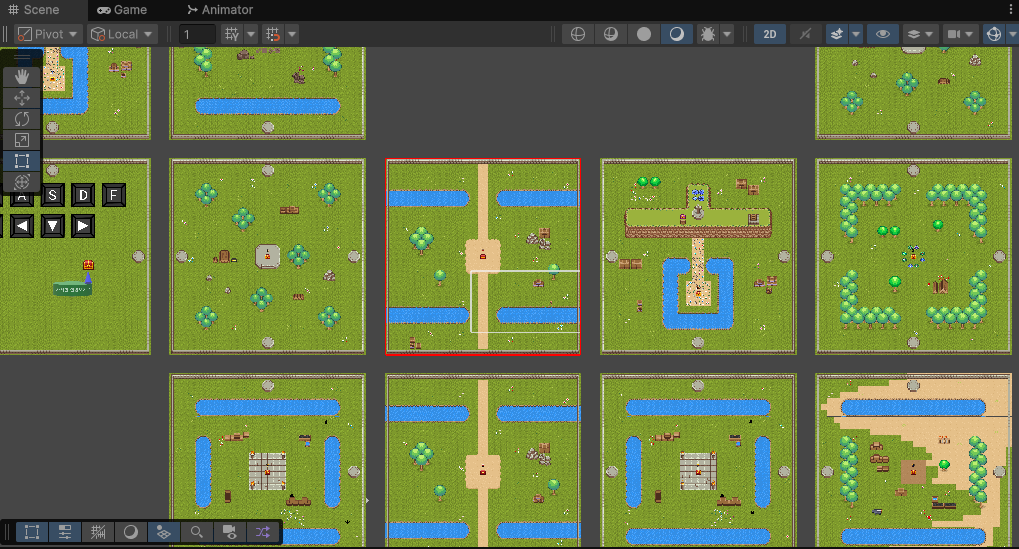Select the Rotate tool
Viewport: 1019px width, 549px height.
[22, 119]
